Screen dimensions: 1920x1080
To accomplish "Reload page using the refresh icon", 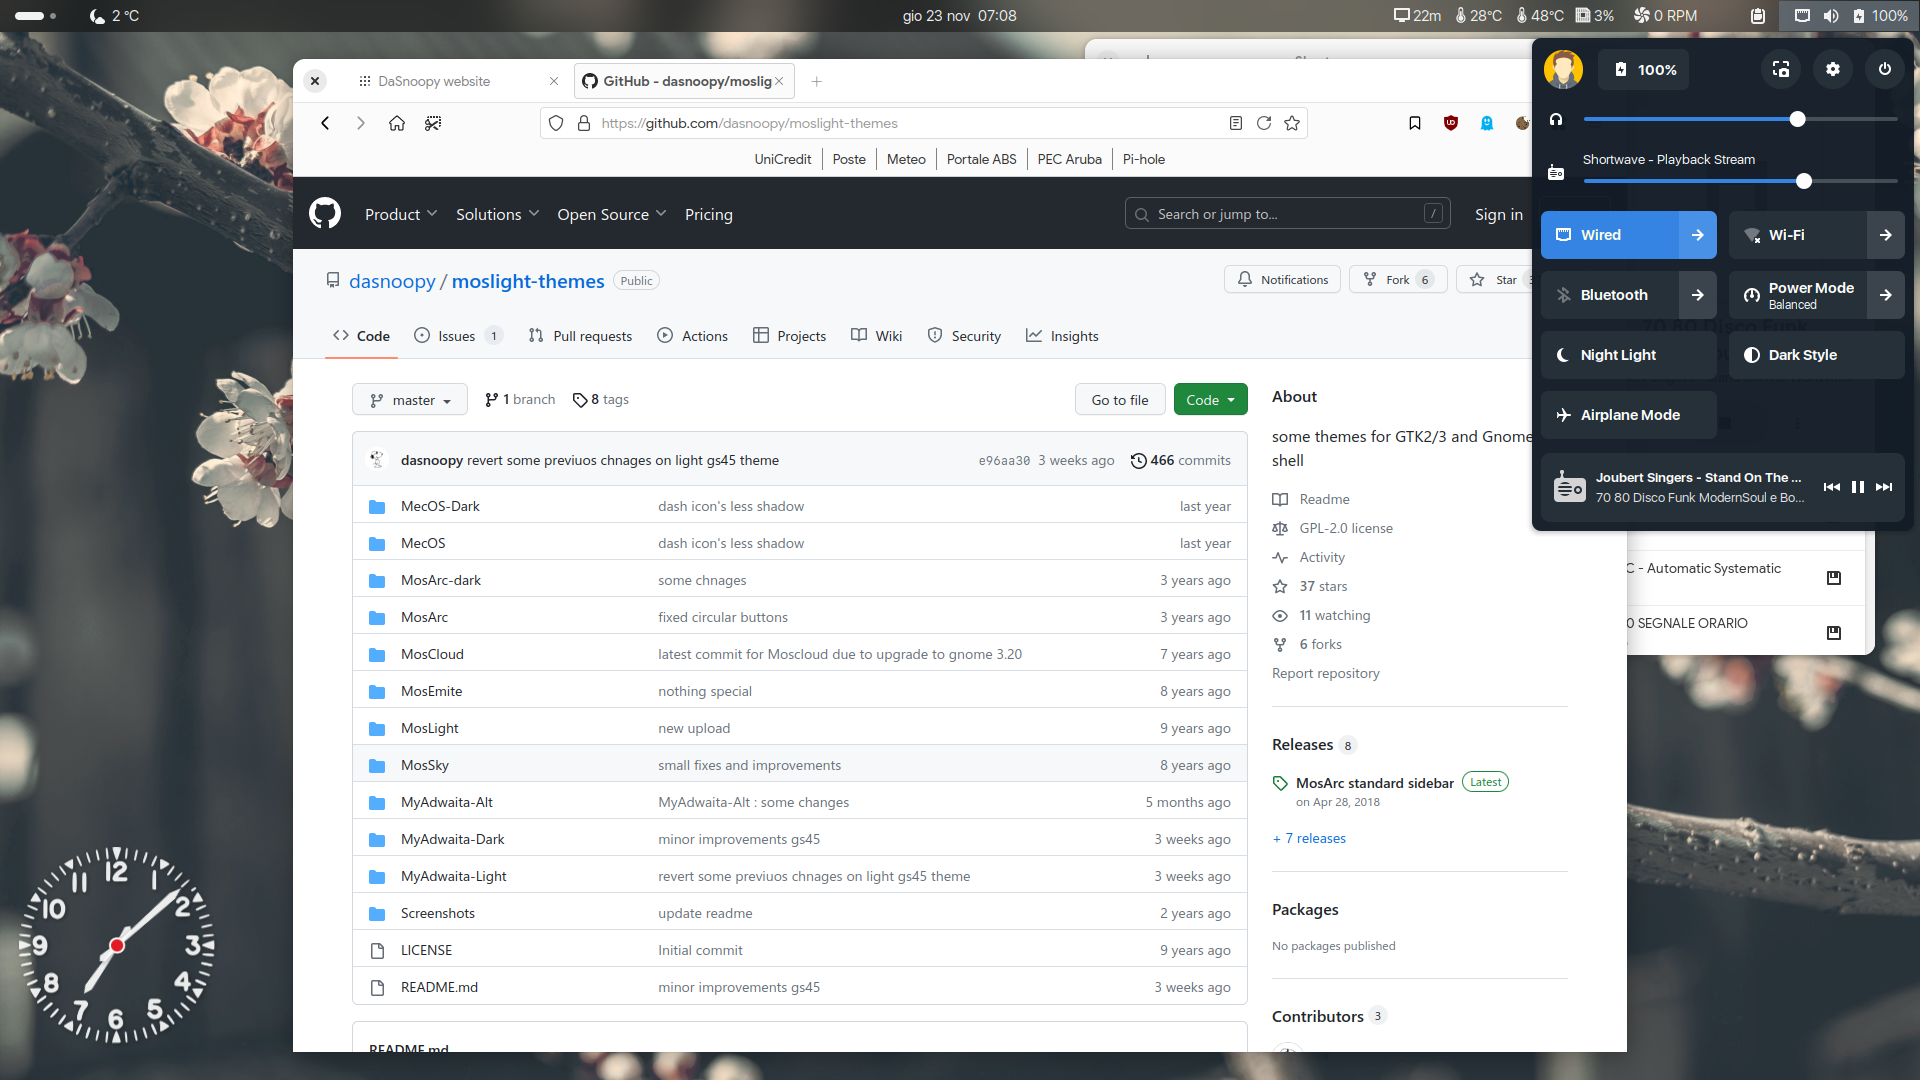I will point(1264,123).
